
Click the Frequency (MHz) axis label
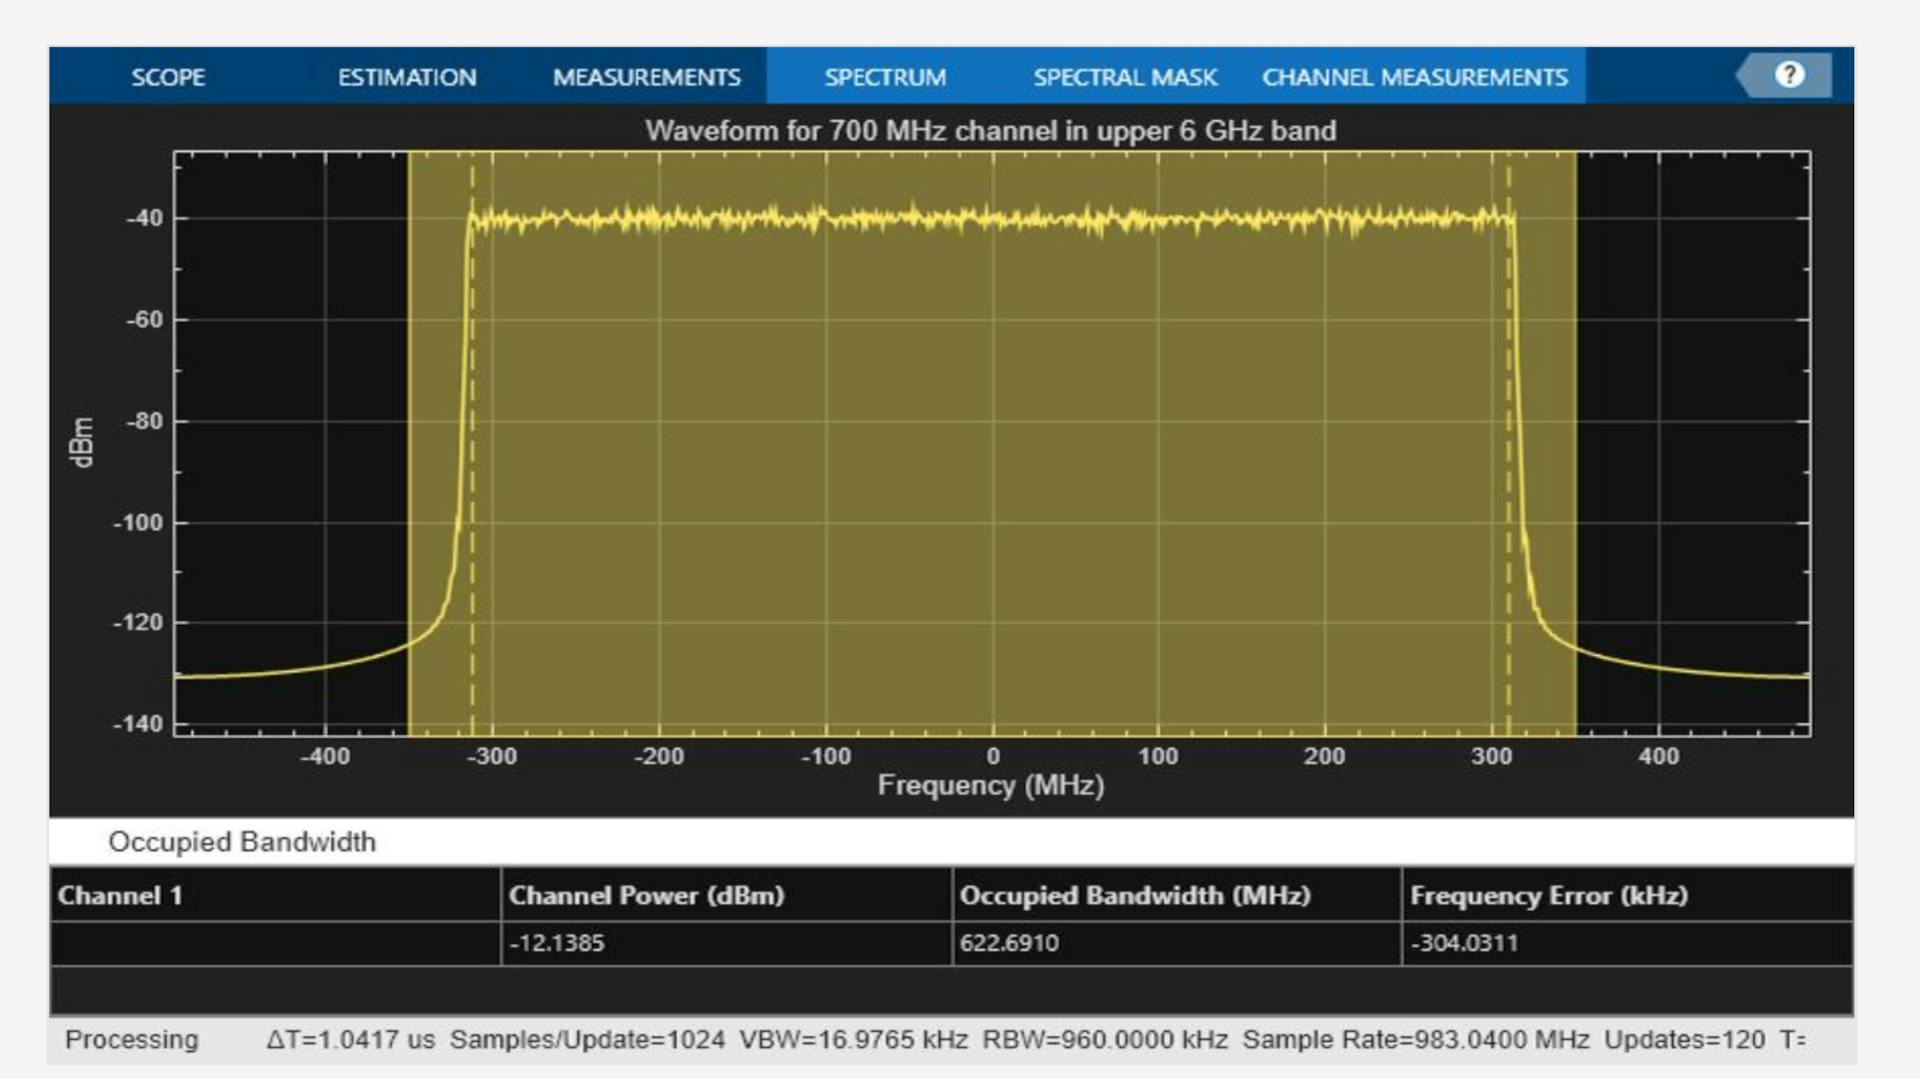point(990,786)
